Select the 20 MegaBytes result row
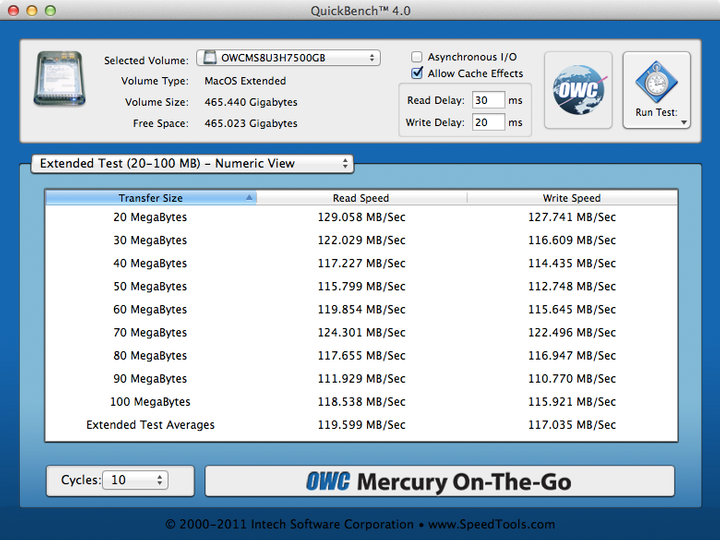Image resolution: width=720 pixels, height=540 pixels. [360, 217]
